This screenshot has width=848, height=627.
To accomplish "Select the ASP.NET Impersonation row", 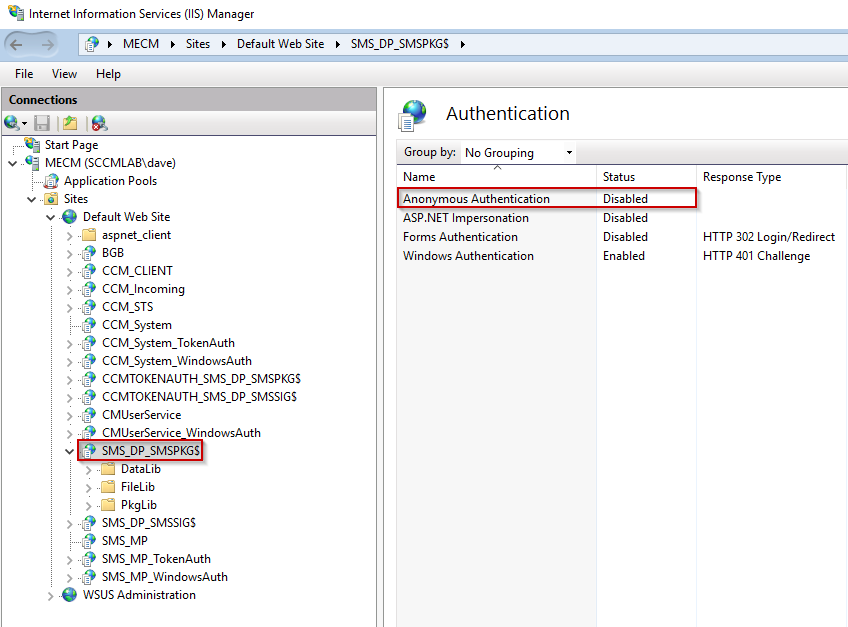I will tap(622, 217).
